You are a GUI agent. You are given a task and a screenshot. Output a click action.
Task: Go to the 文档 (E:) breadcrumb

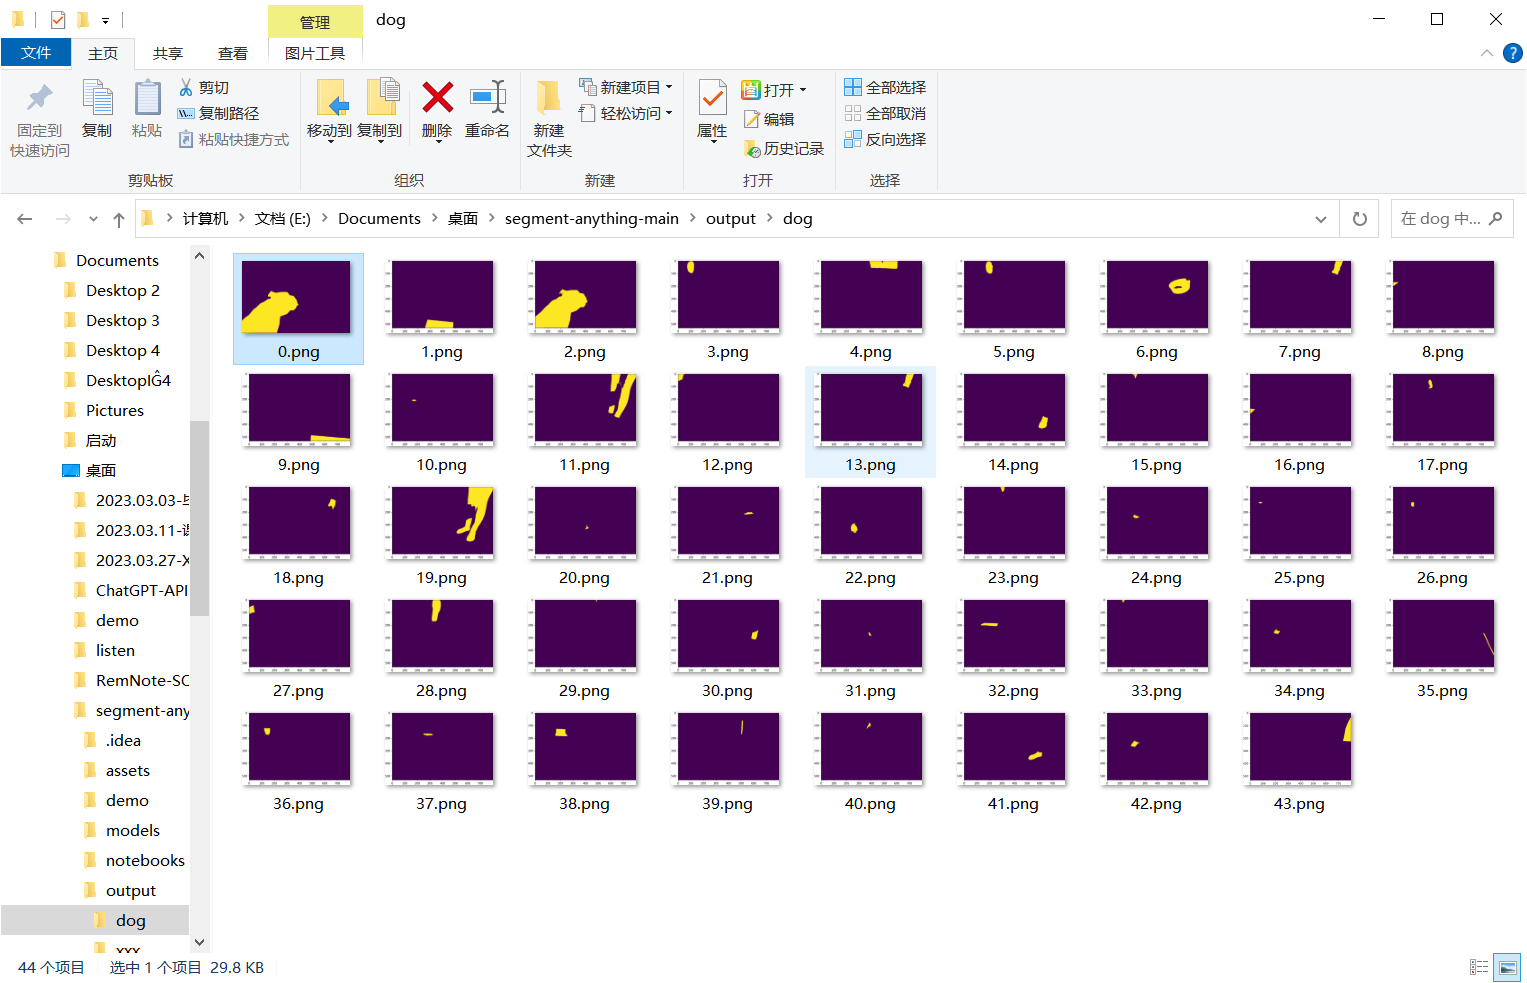[283, 219]
